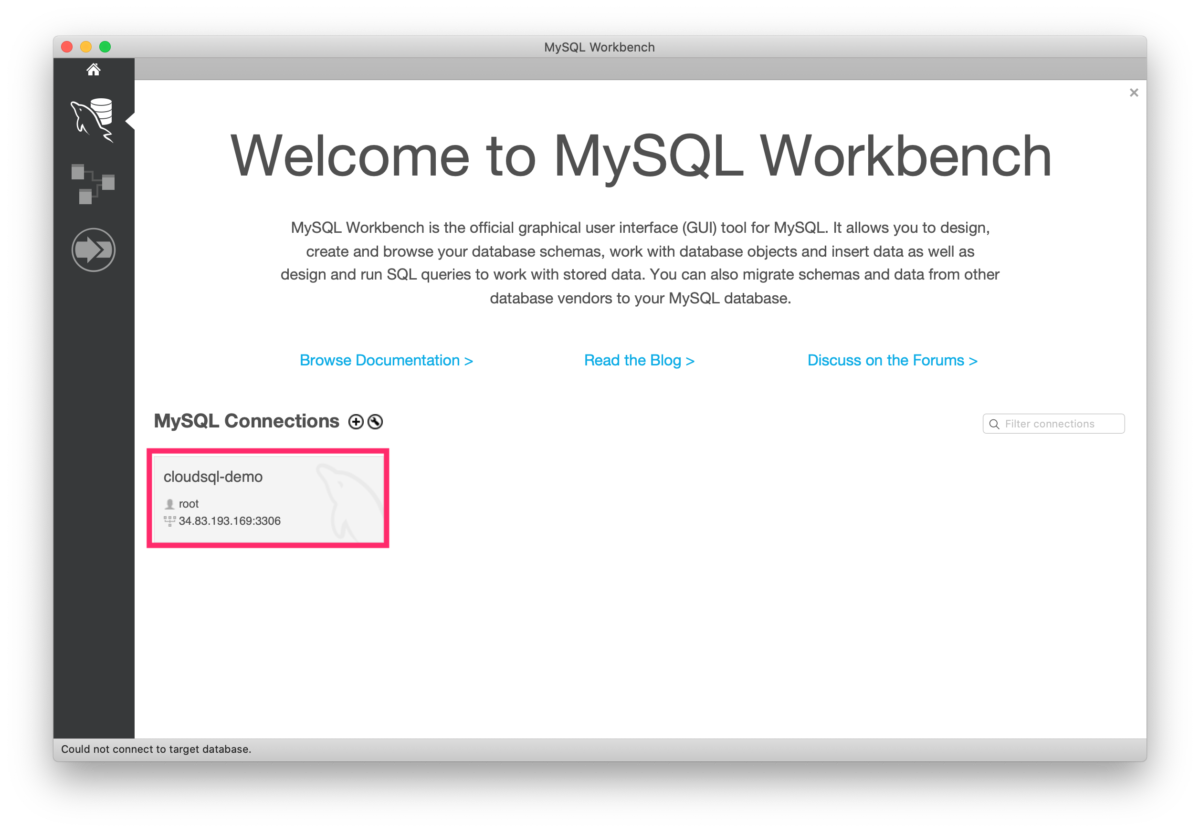The height and width of the screenshot is (832, 1200).
Task: Add a new connection with the plus icon
Action: point(355,422)
